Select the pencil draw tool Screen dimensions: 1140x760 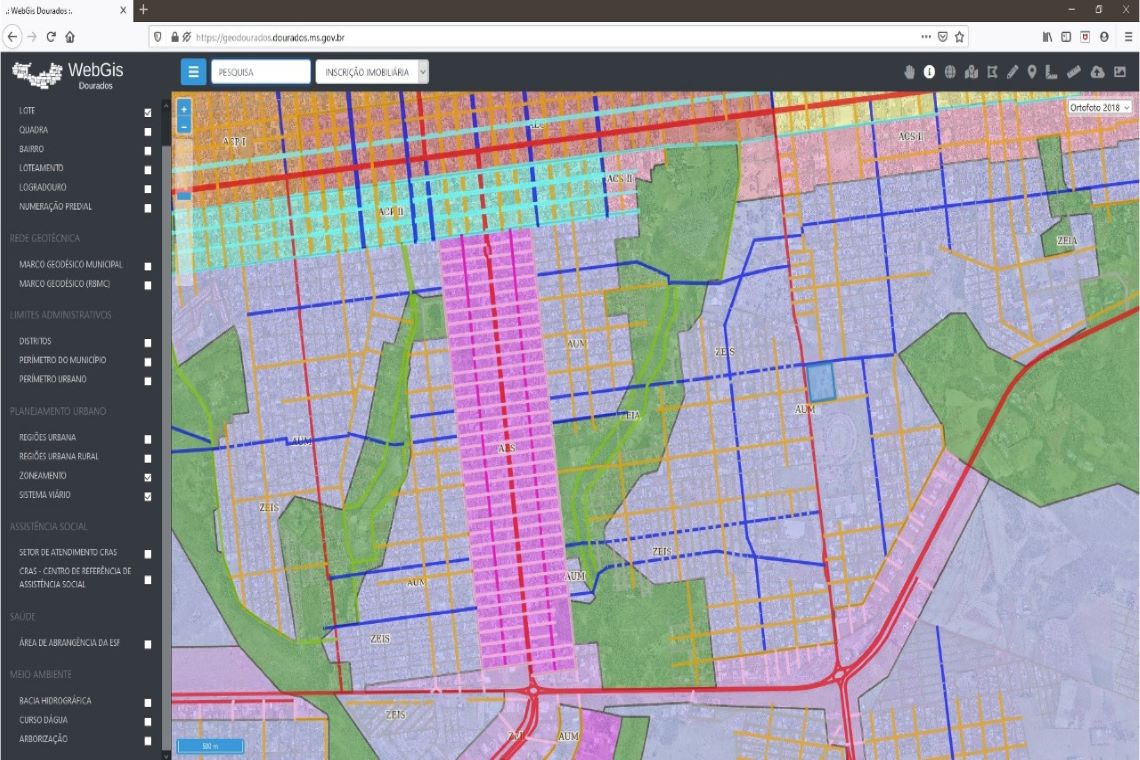click(x=1012, y=72)
